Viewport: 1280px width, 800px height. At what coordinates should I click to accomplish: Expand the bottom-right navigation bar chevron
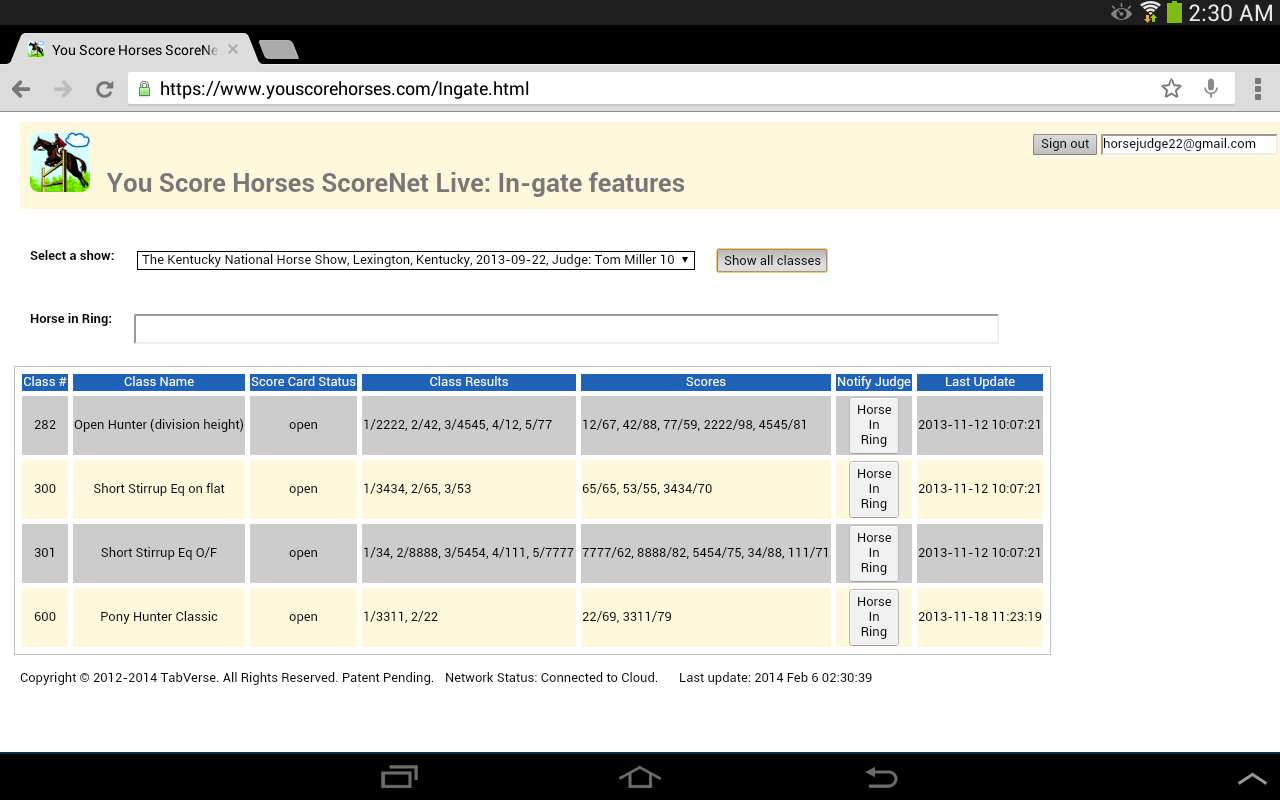(1252, 778)
